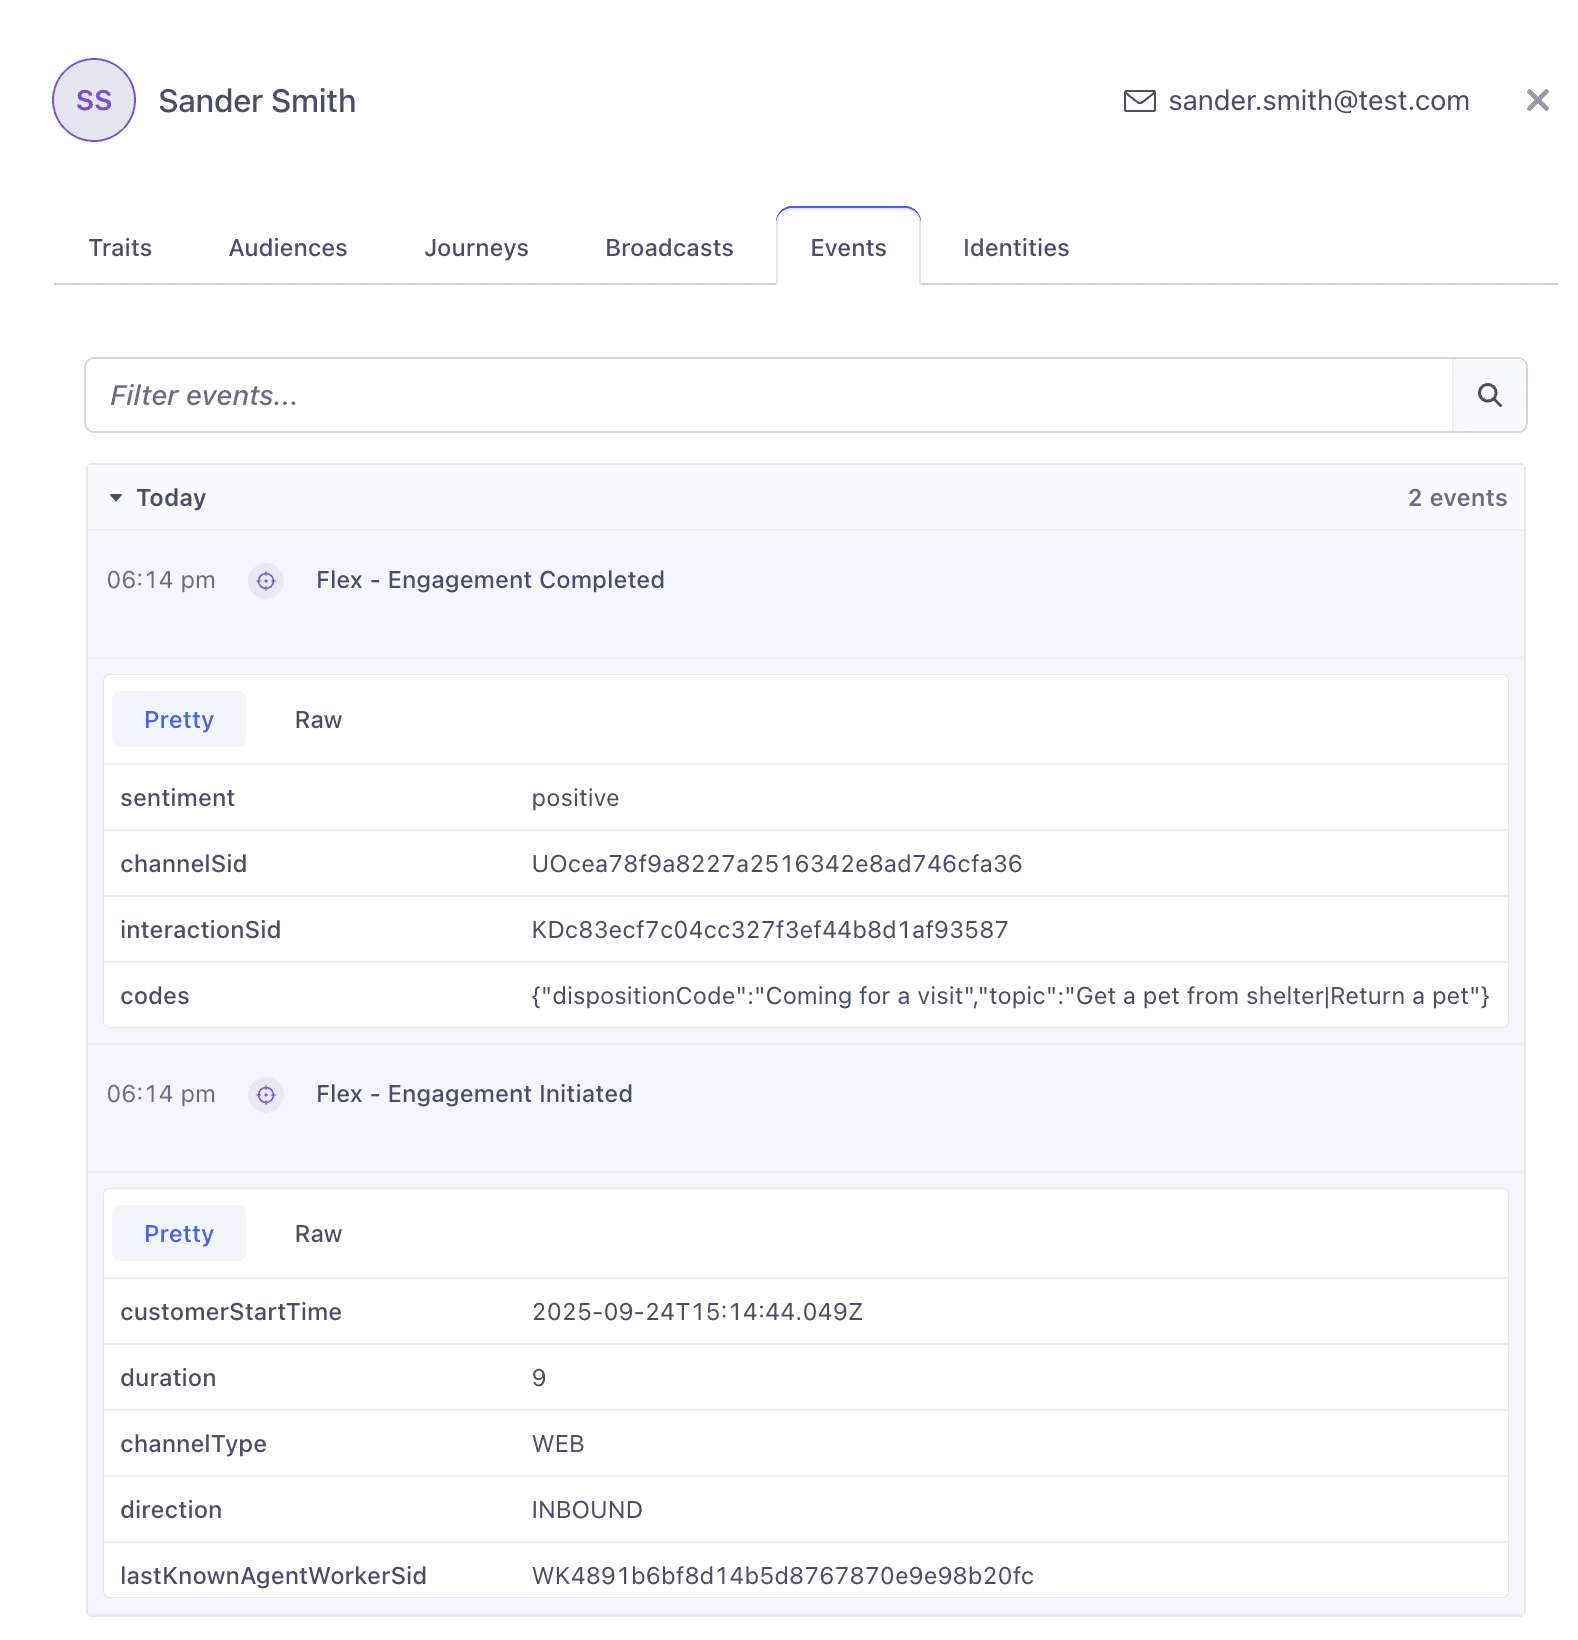Image resolution: width=1578 pixels, height=1640 pixels.
Task: Click Engagement Completed event target icon
Action: (266, 581)
